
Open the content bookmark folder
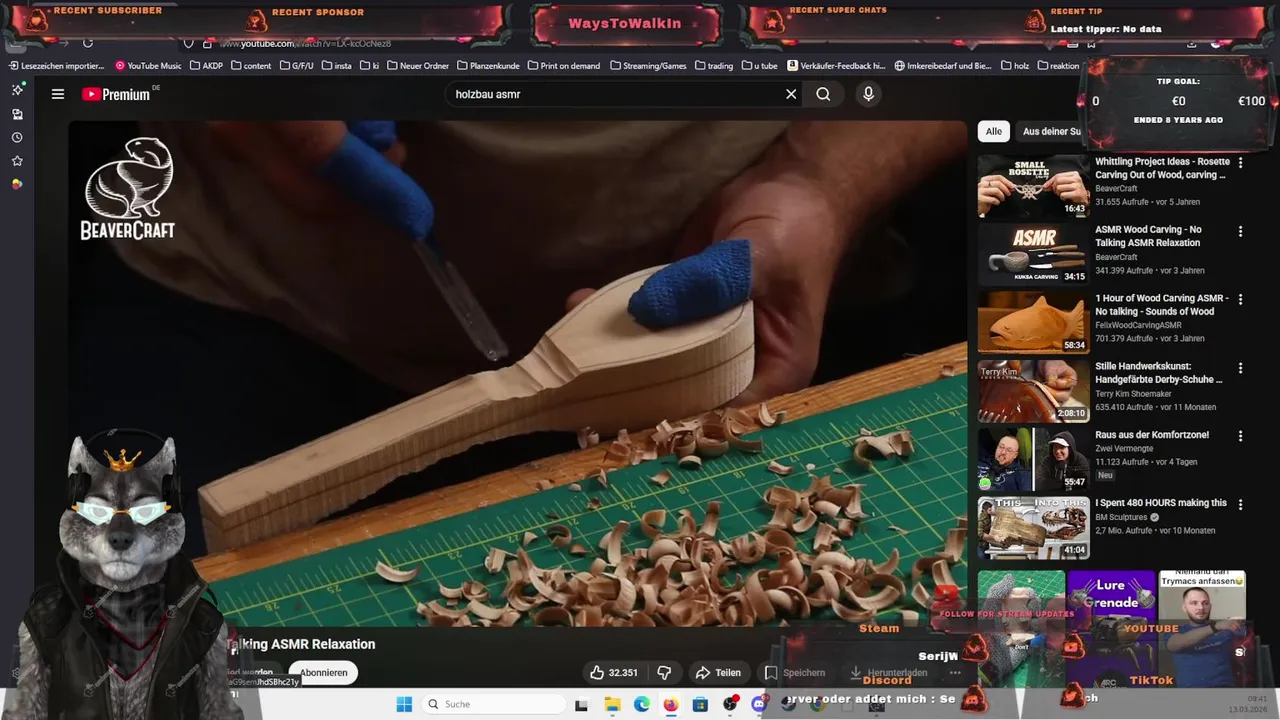[x=251, y=66]
